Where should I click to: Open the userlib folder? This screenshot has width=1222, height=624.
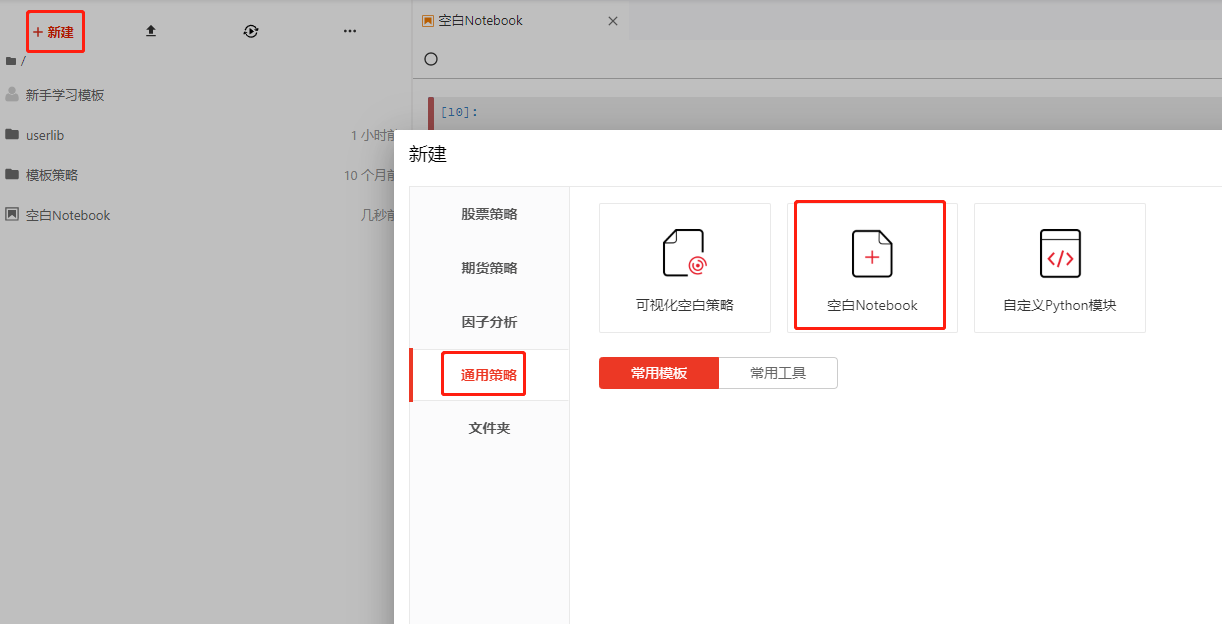(x=45, y=134)
